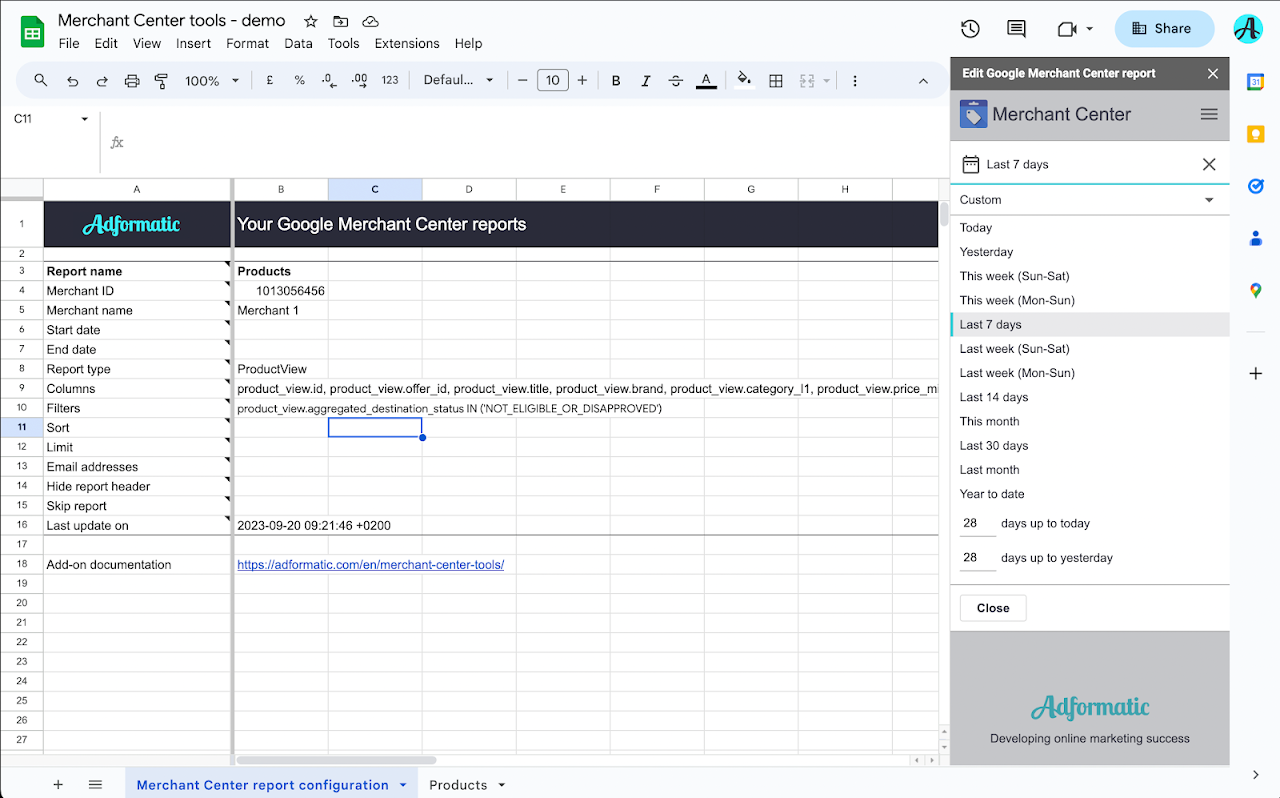Open Google Keep in side panel
The image size is (1280, 798).
[1255, 134]
